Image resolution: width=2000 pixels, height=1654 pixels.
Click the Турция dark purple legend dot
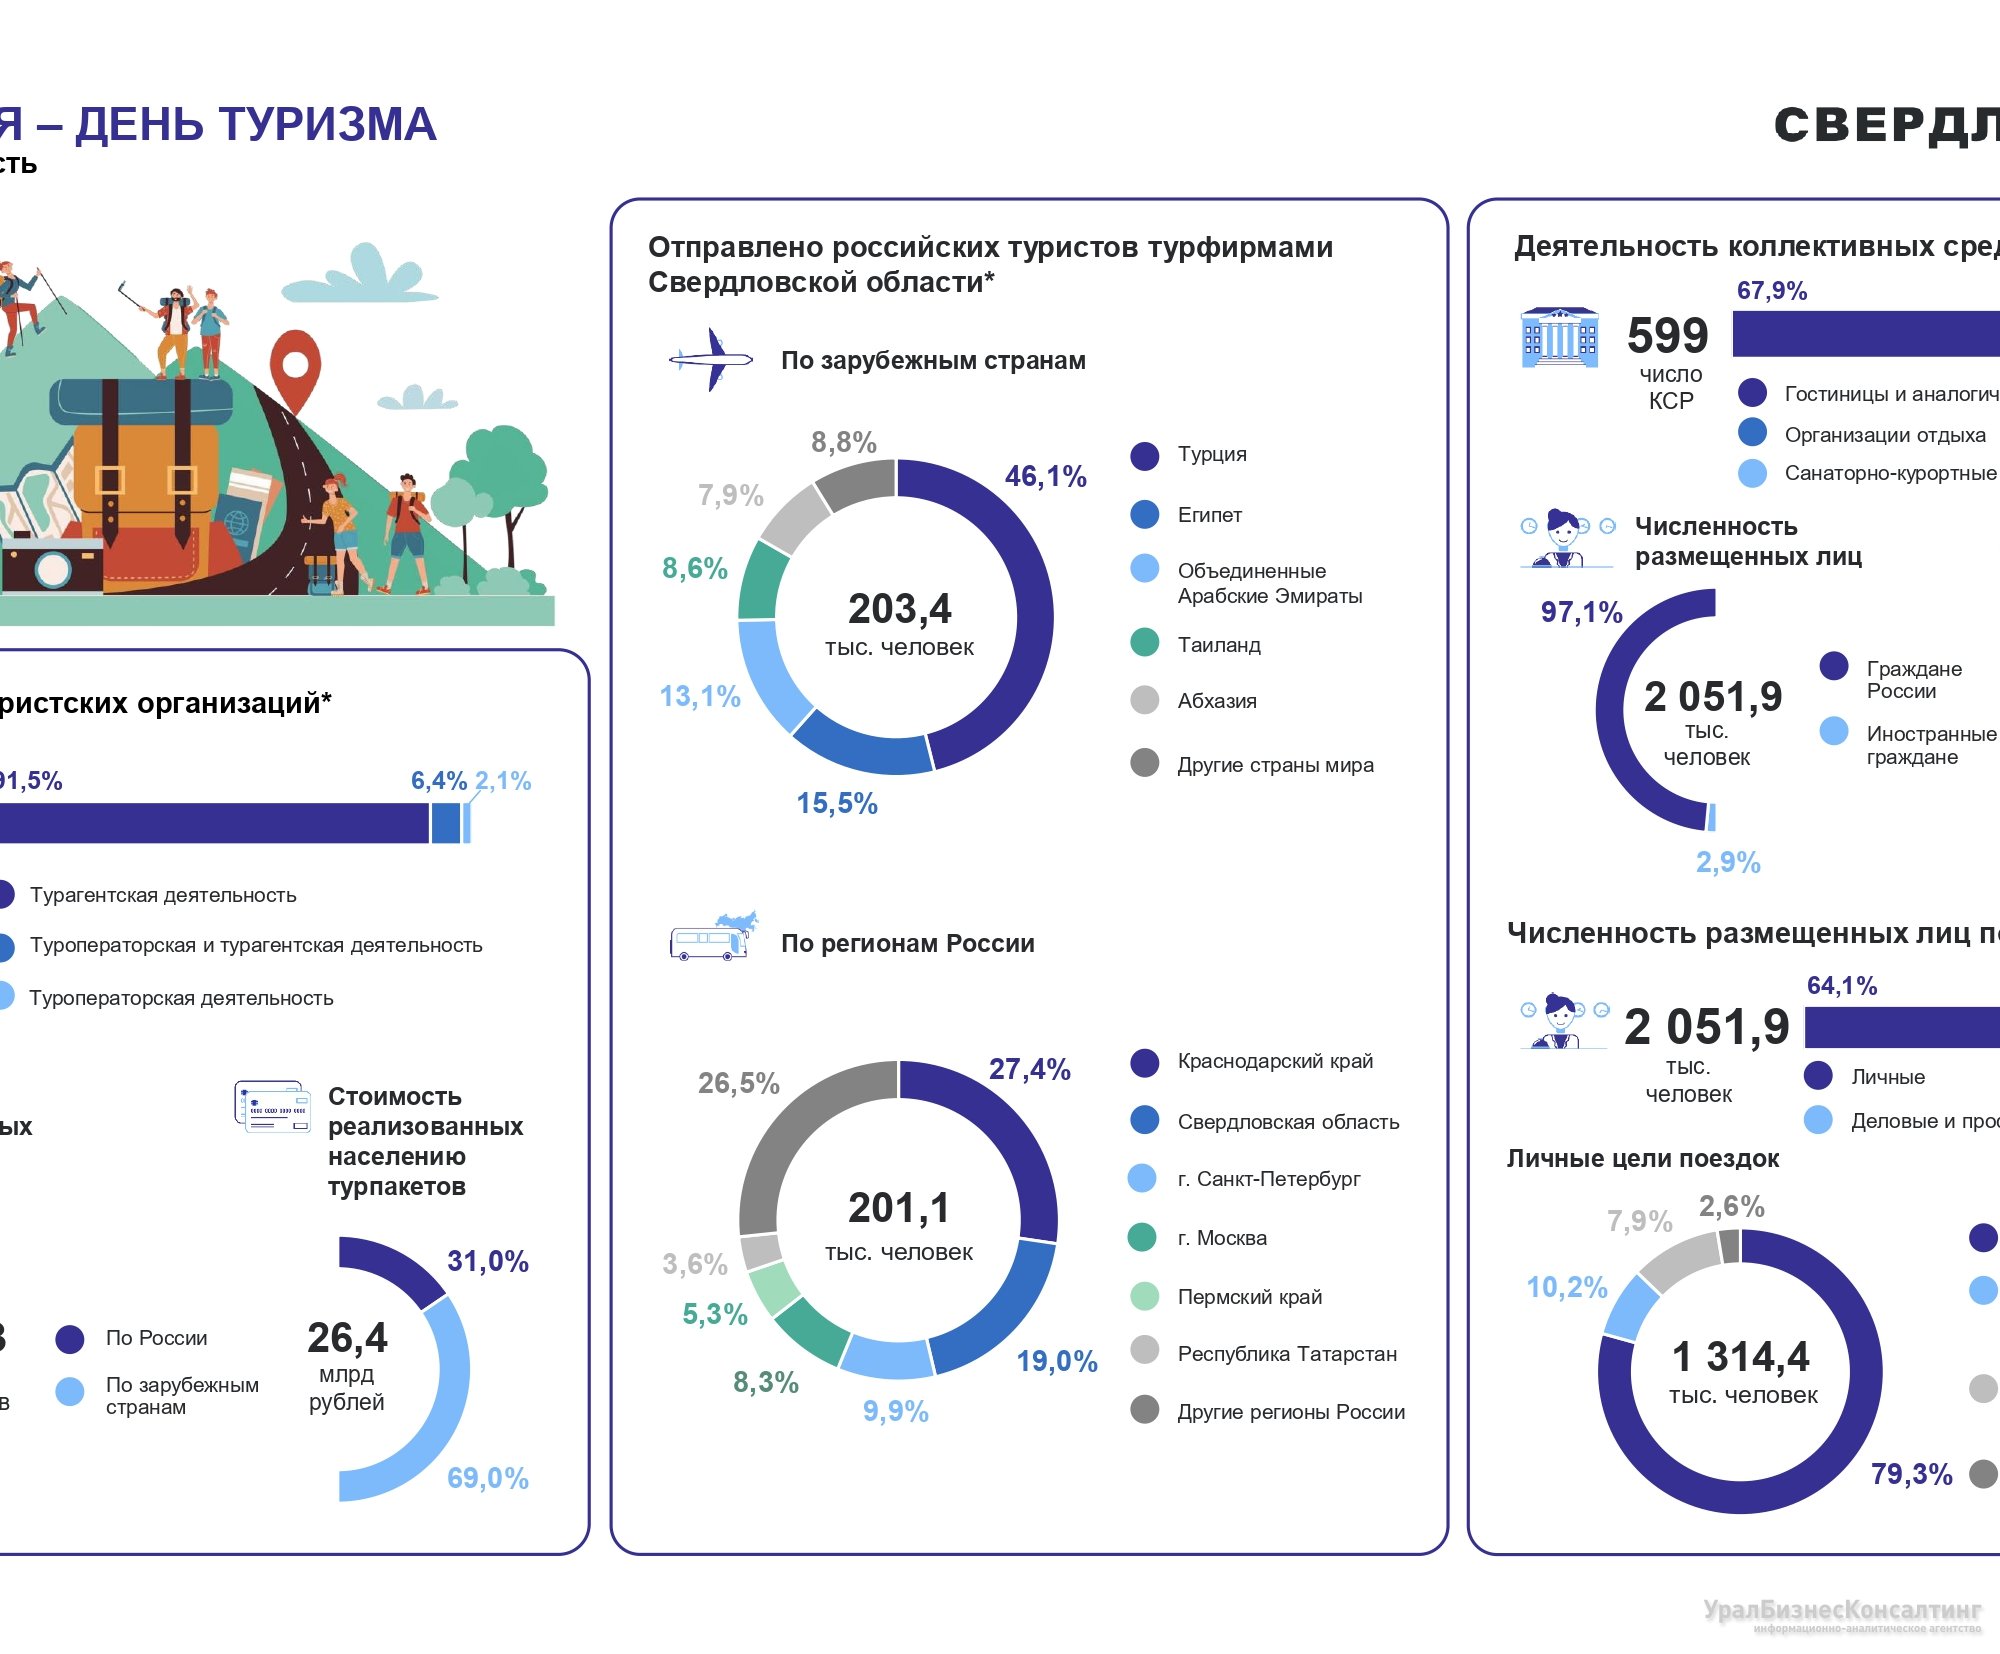point(1144,456)
